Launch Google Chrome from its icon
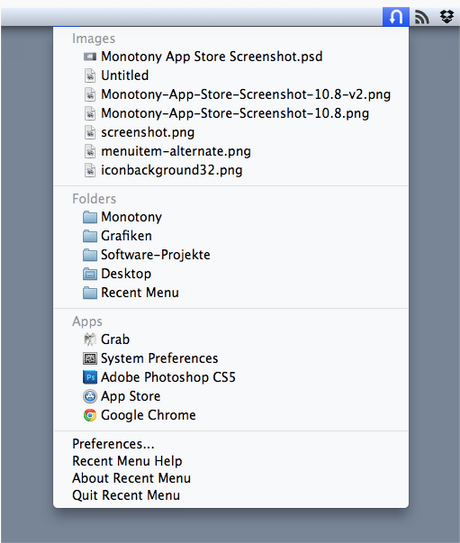 [90, 415]
